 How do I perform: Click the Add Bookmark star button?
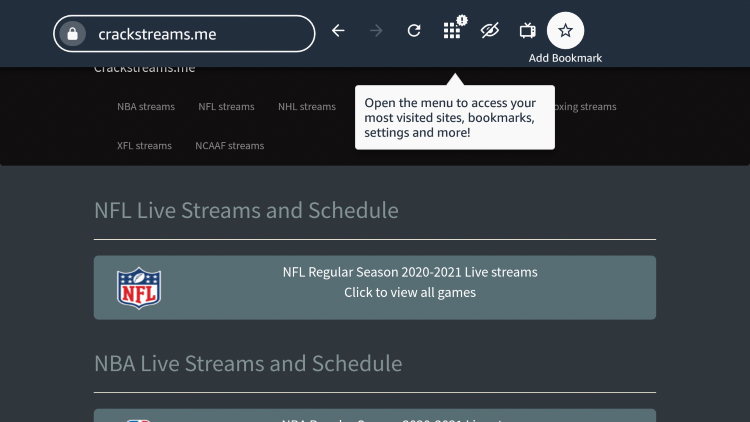pos(565,31)
